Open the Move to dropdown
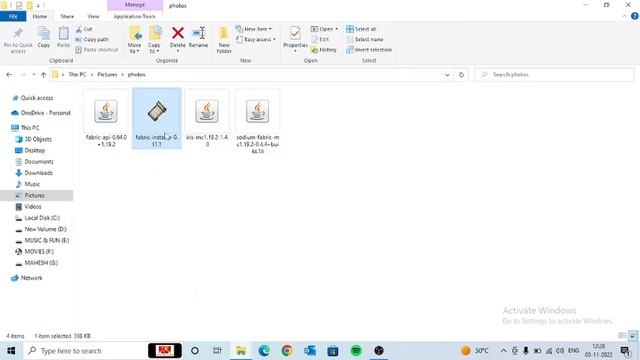This screenshot has width=640, height=360. (134, 40)
